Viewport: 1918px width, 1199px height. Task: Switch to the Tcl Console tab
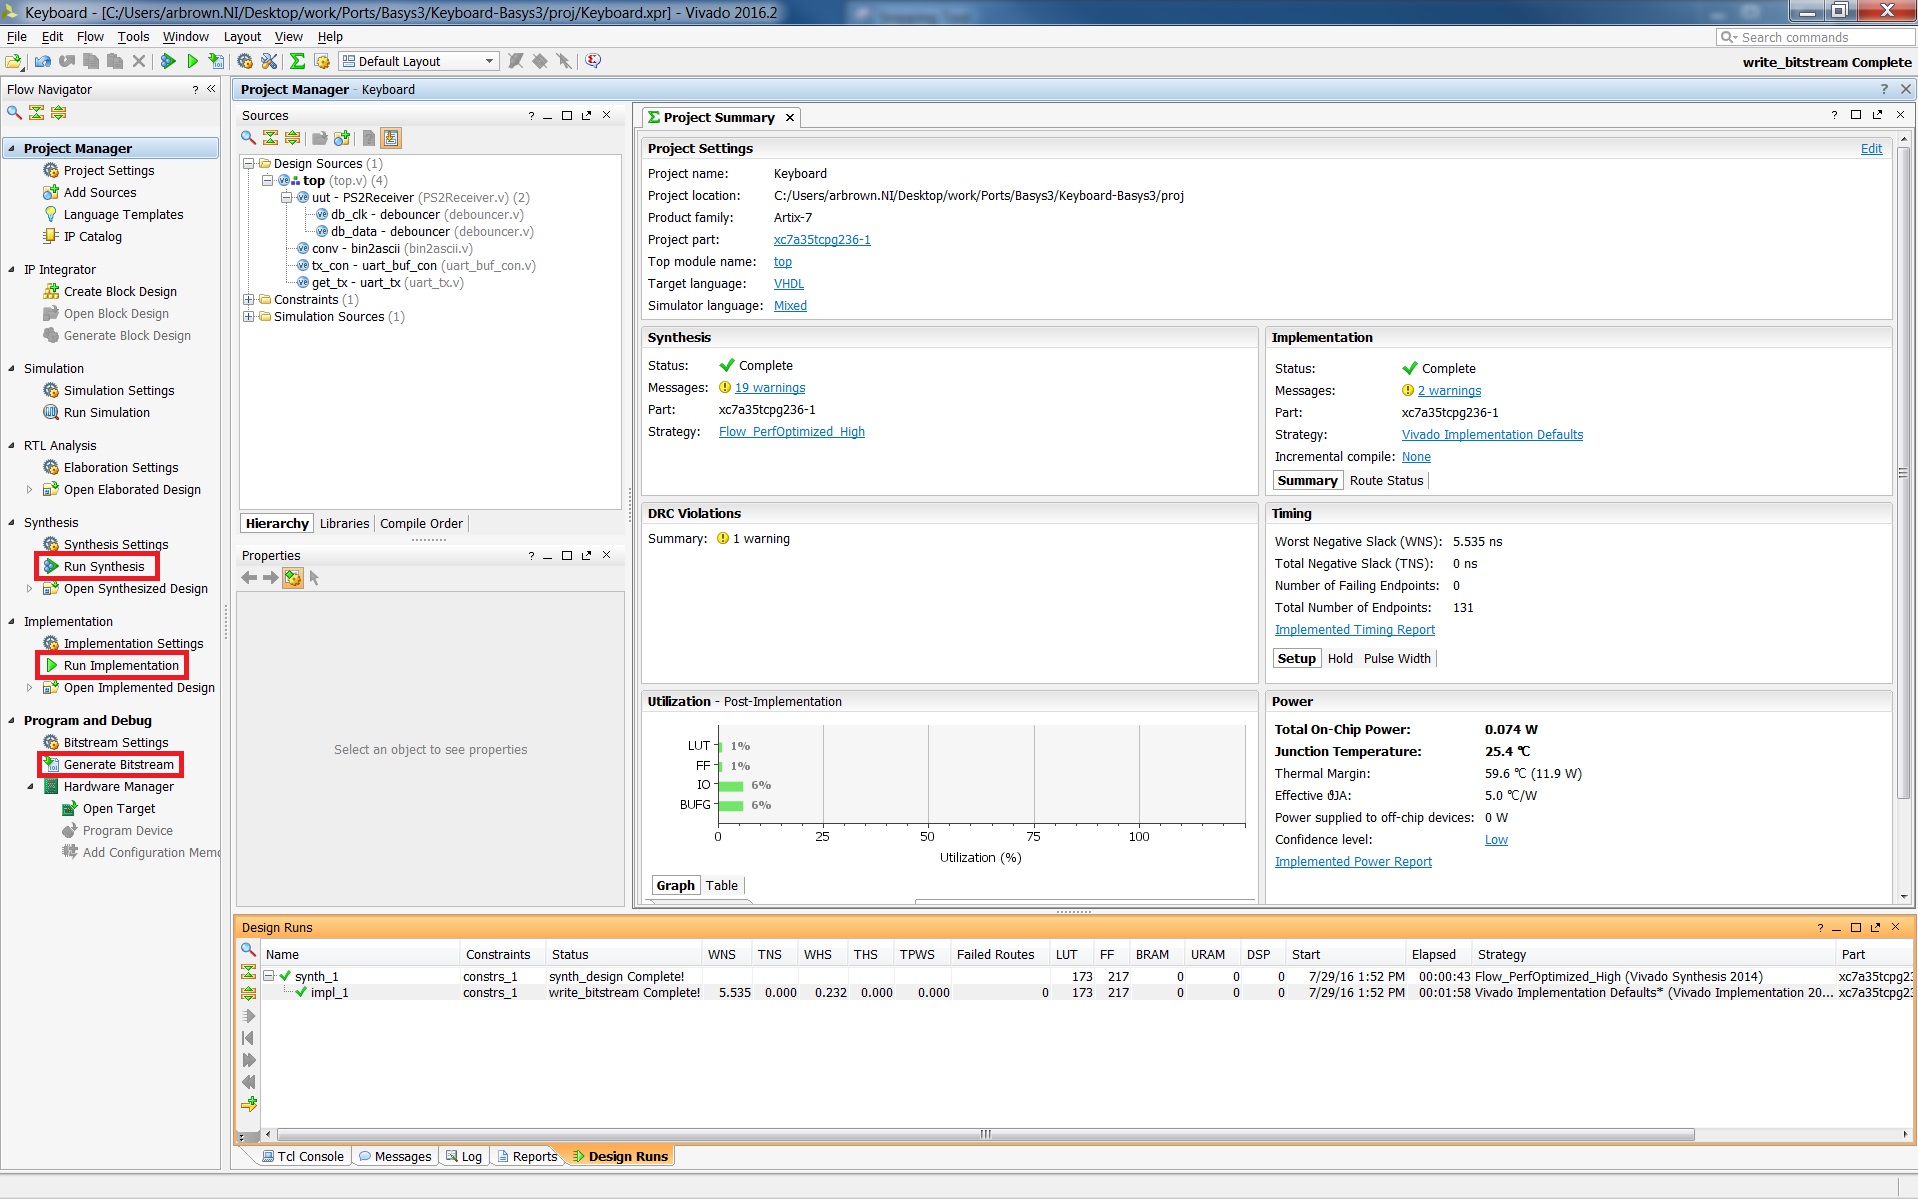tap(303, 1157)
